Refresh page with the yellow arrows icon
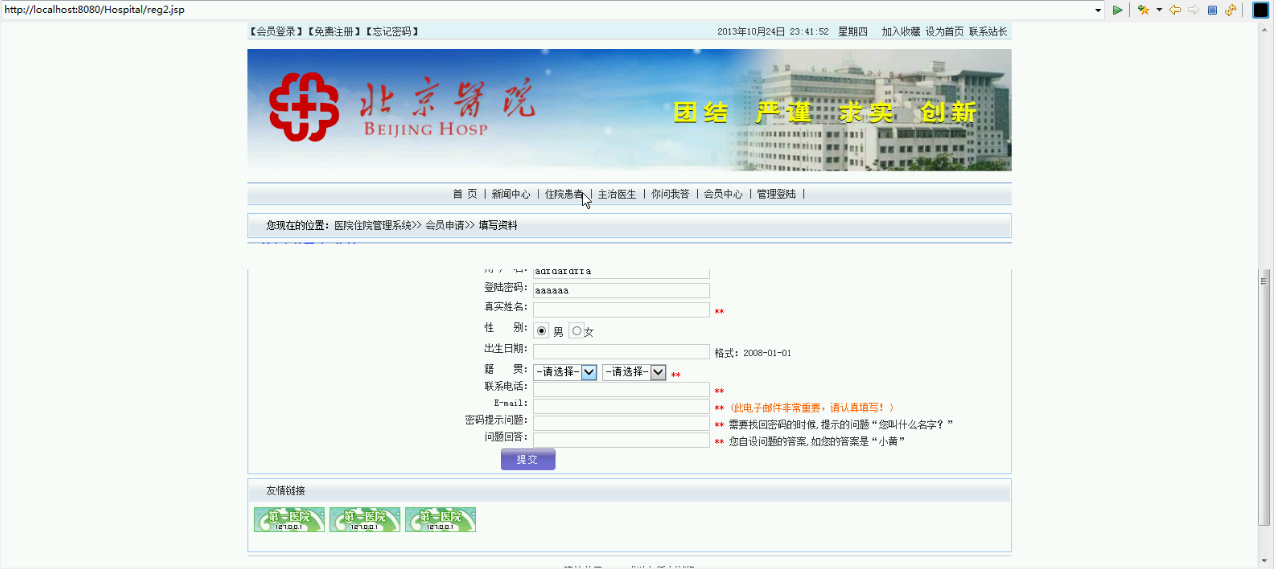 point(1231,10)
